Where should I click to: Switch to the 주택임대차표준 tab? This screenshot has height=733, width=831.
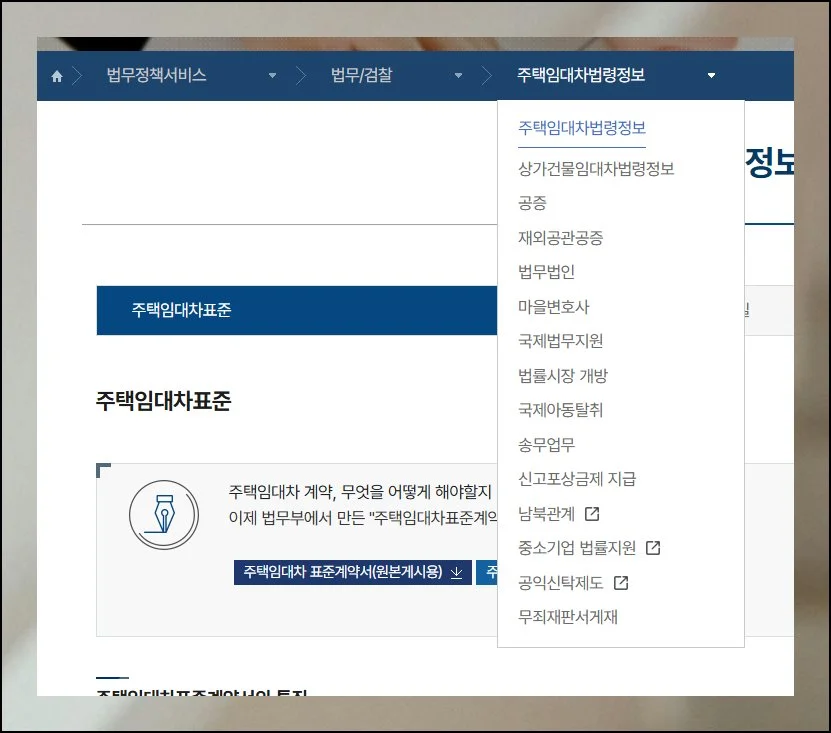pyautogui.click(x=181, y=310)
